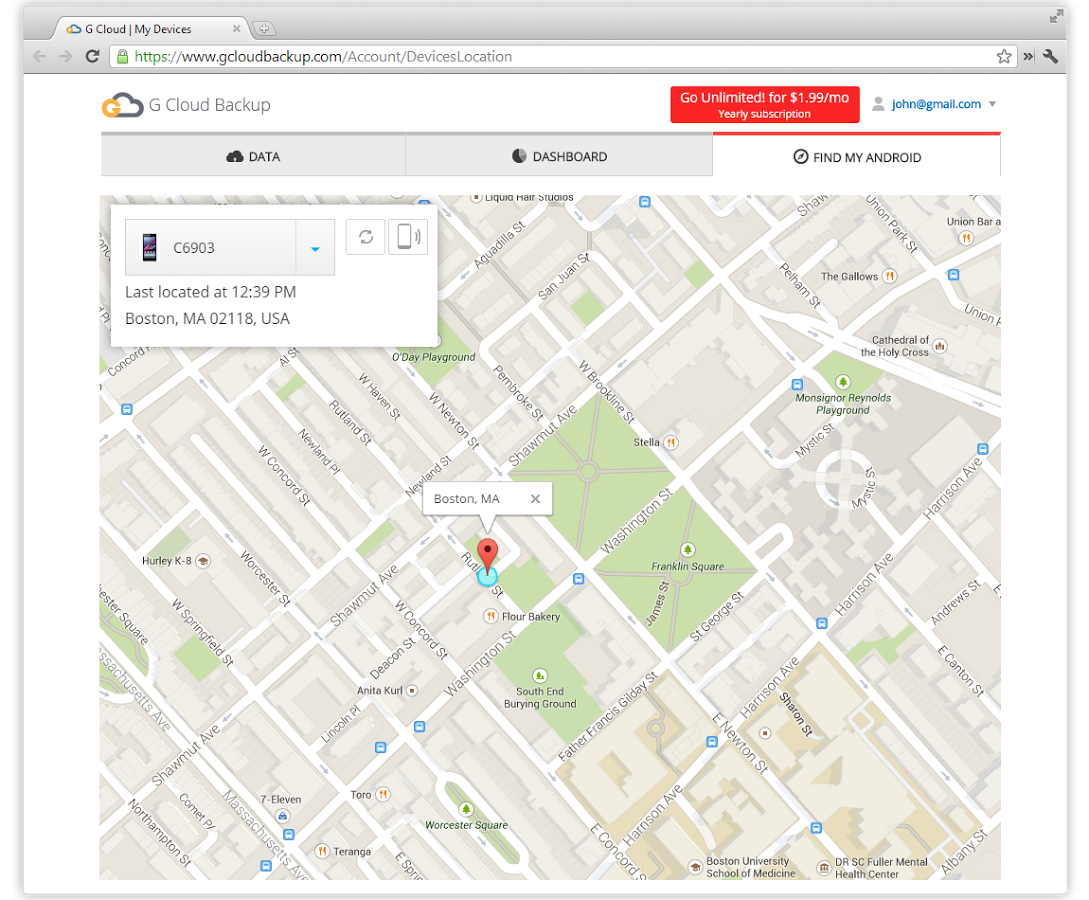Click the fullscreen expand arrows icon

coord(1056,16)
